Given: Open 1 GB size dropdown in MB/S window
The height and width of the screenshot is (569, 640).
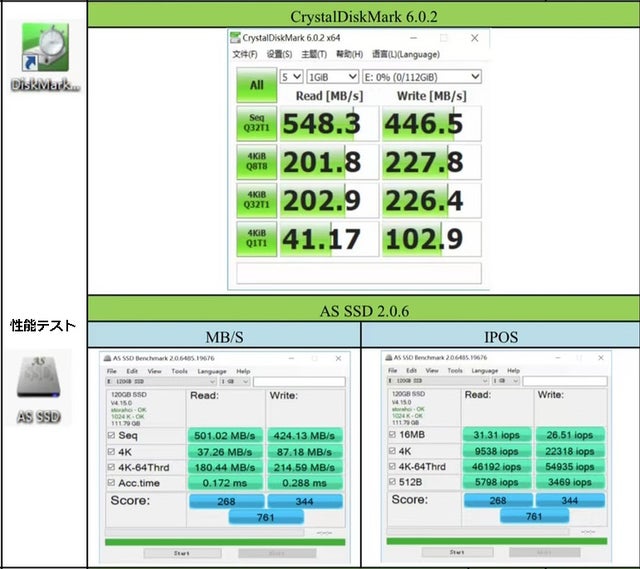Looking at the screenshot, I should click(x=235, y=381).
